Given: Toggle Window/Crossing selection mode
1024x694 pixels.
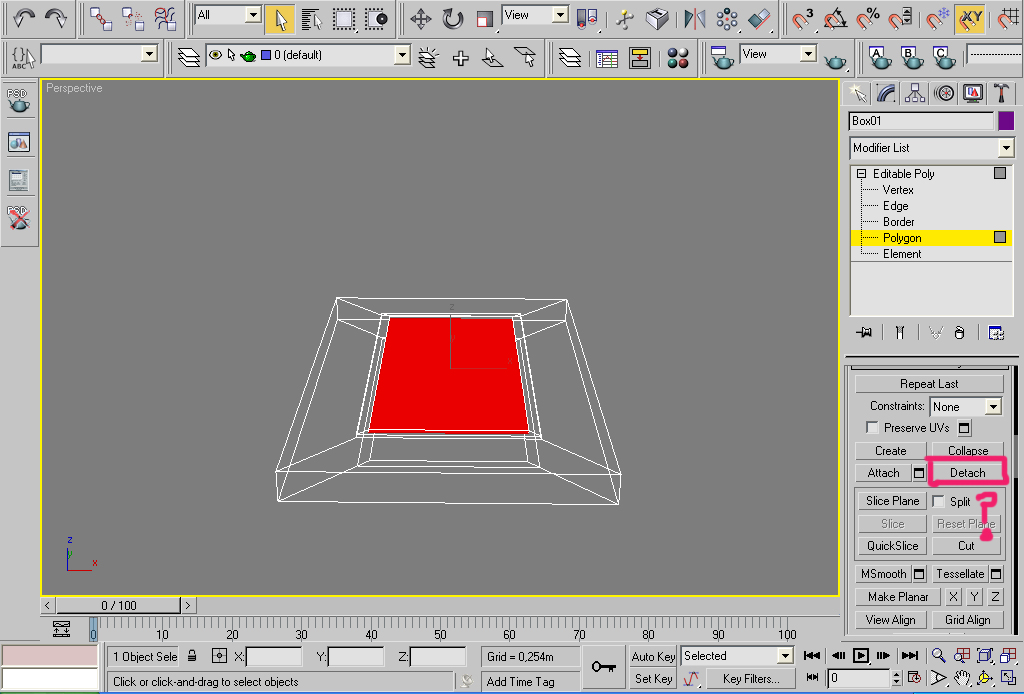Looking at the screenshot, I should [376, 19].
